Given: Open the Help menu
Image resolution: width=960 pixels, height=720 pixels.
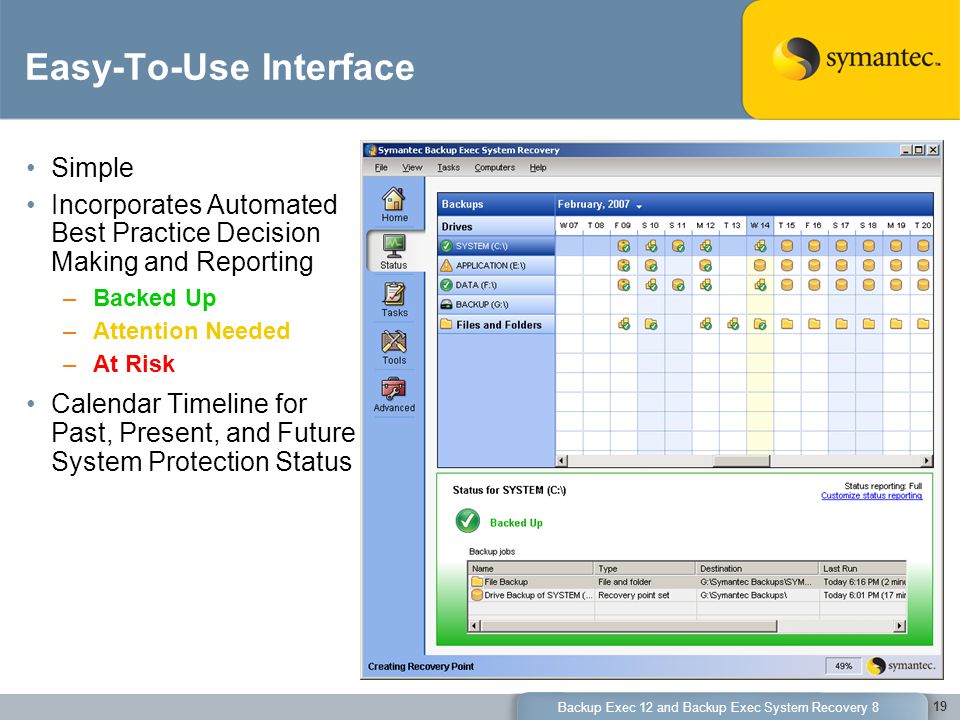Looking at the screenshot, I should 538,167.
